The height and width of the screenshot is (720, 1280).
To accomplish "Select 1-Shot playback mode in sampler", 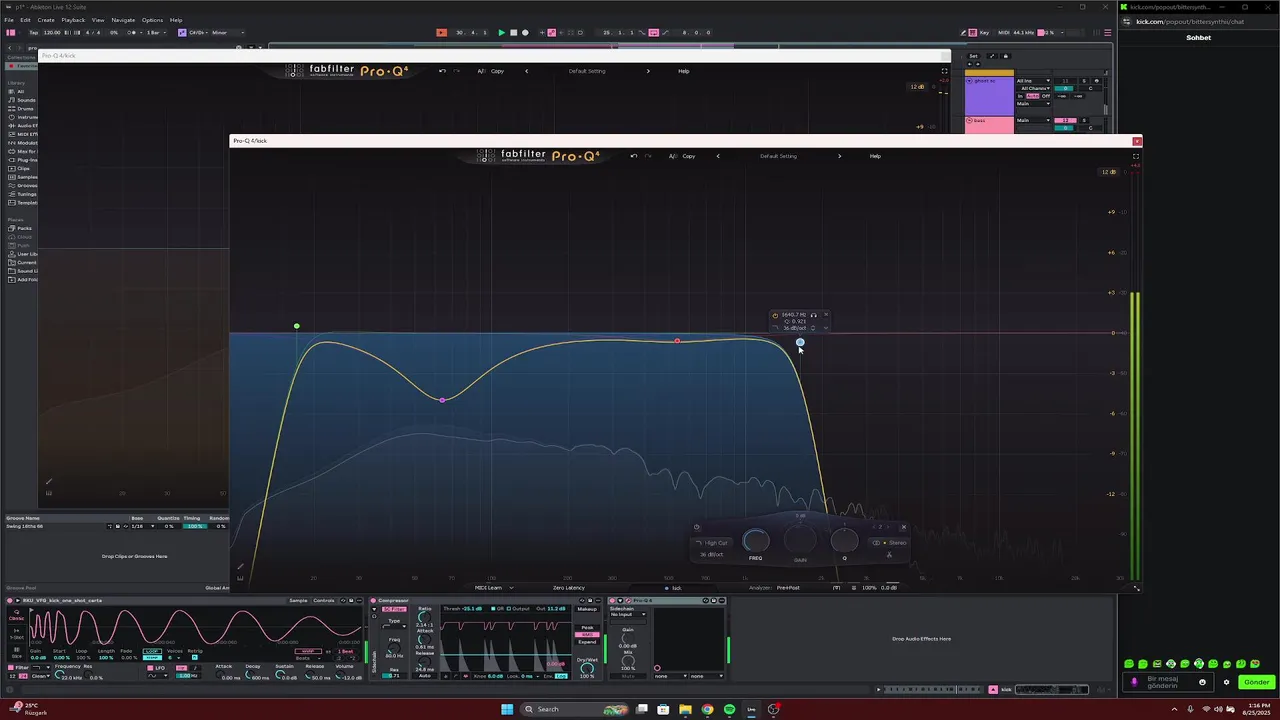I will [x=15, y=634].
